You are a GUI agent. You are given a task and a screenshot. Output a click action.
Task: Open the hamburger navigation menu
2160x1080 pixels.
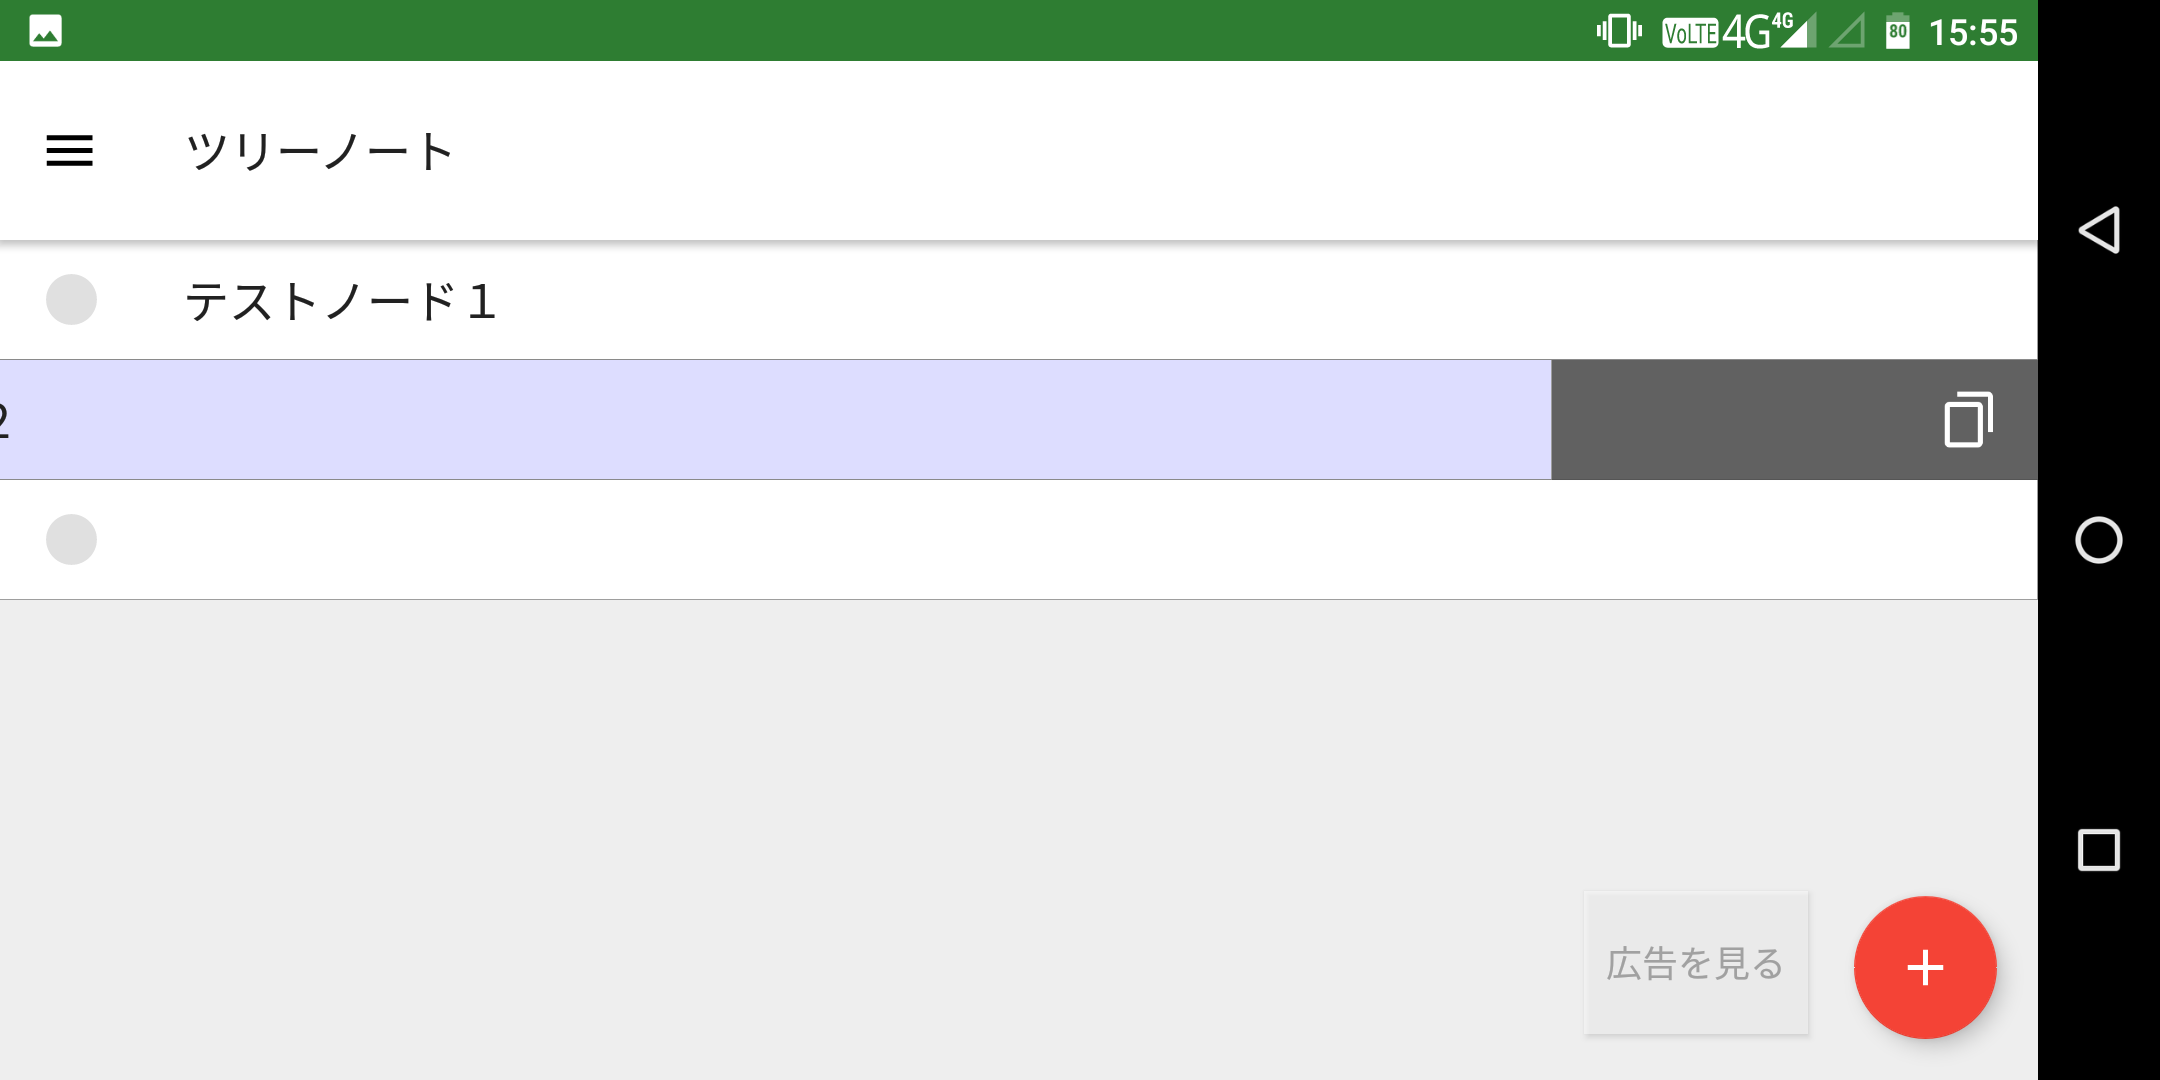(x=70, y=151)
